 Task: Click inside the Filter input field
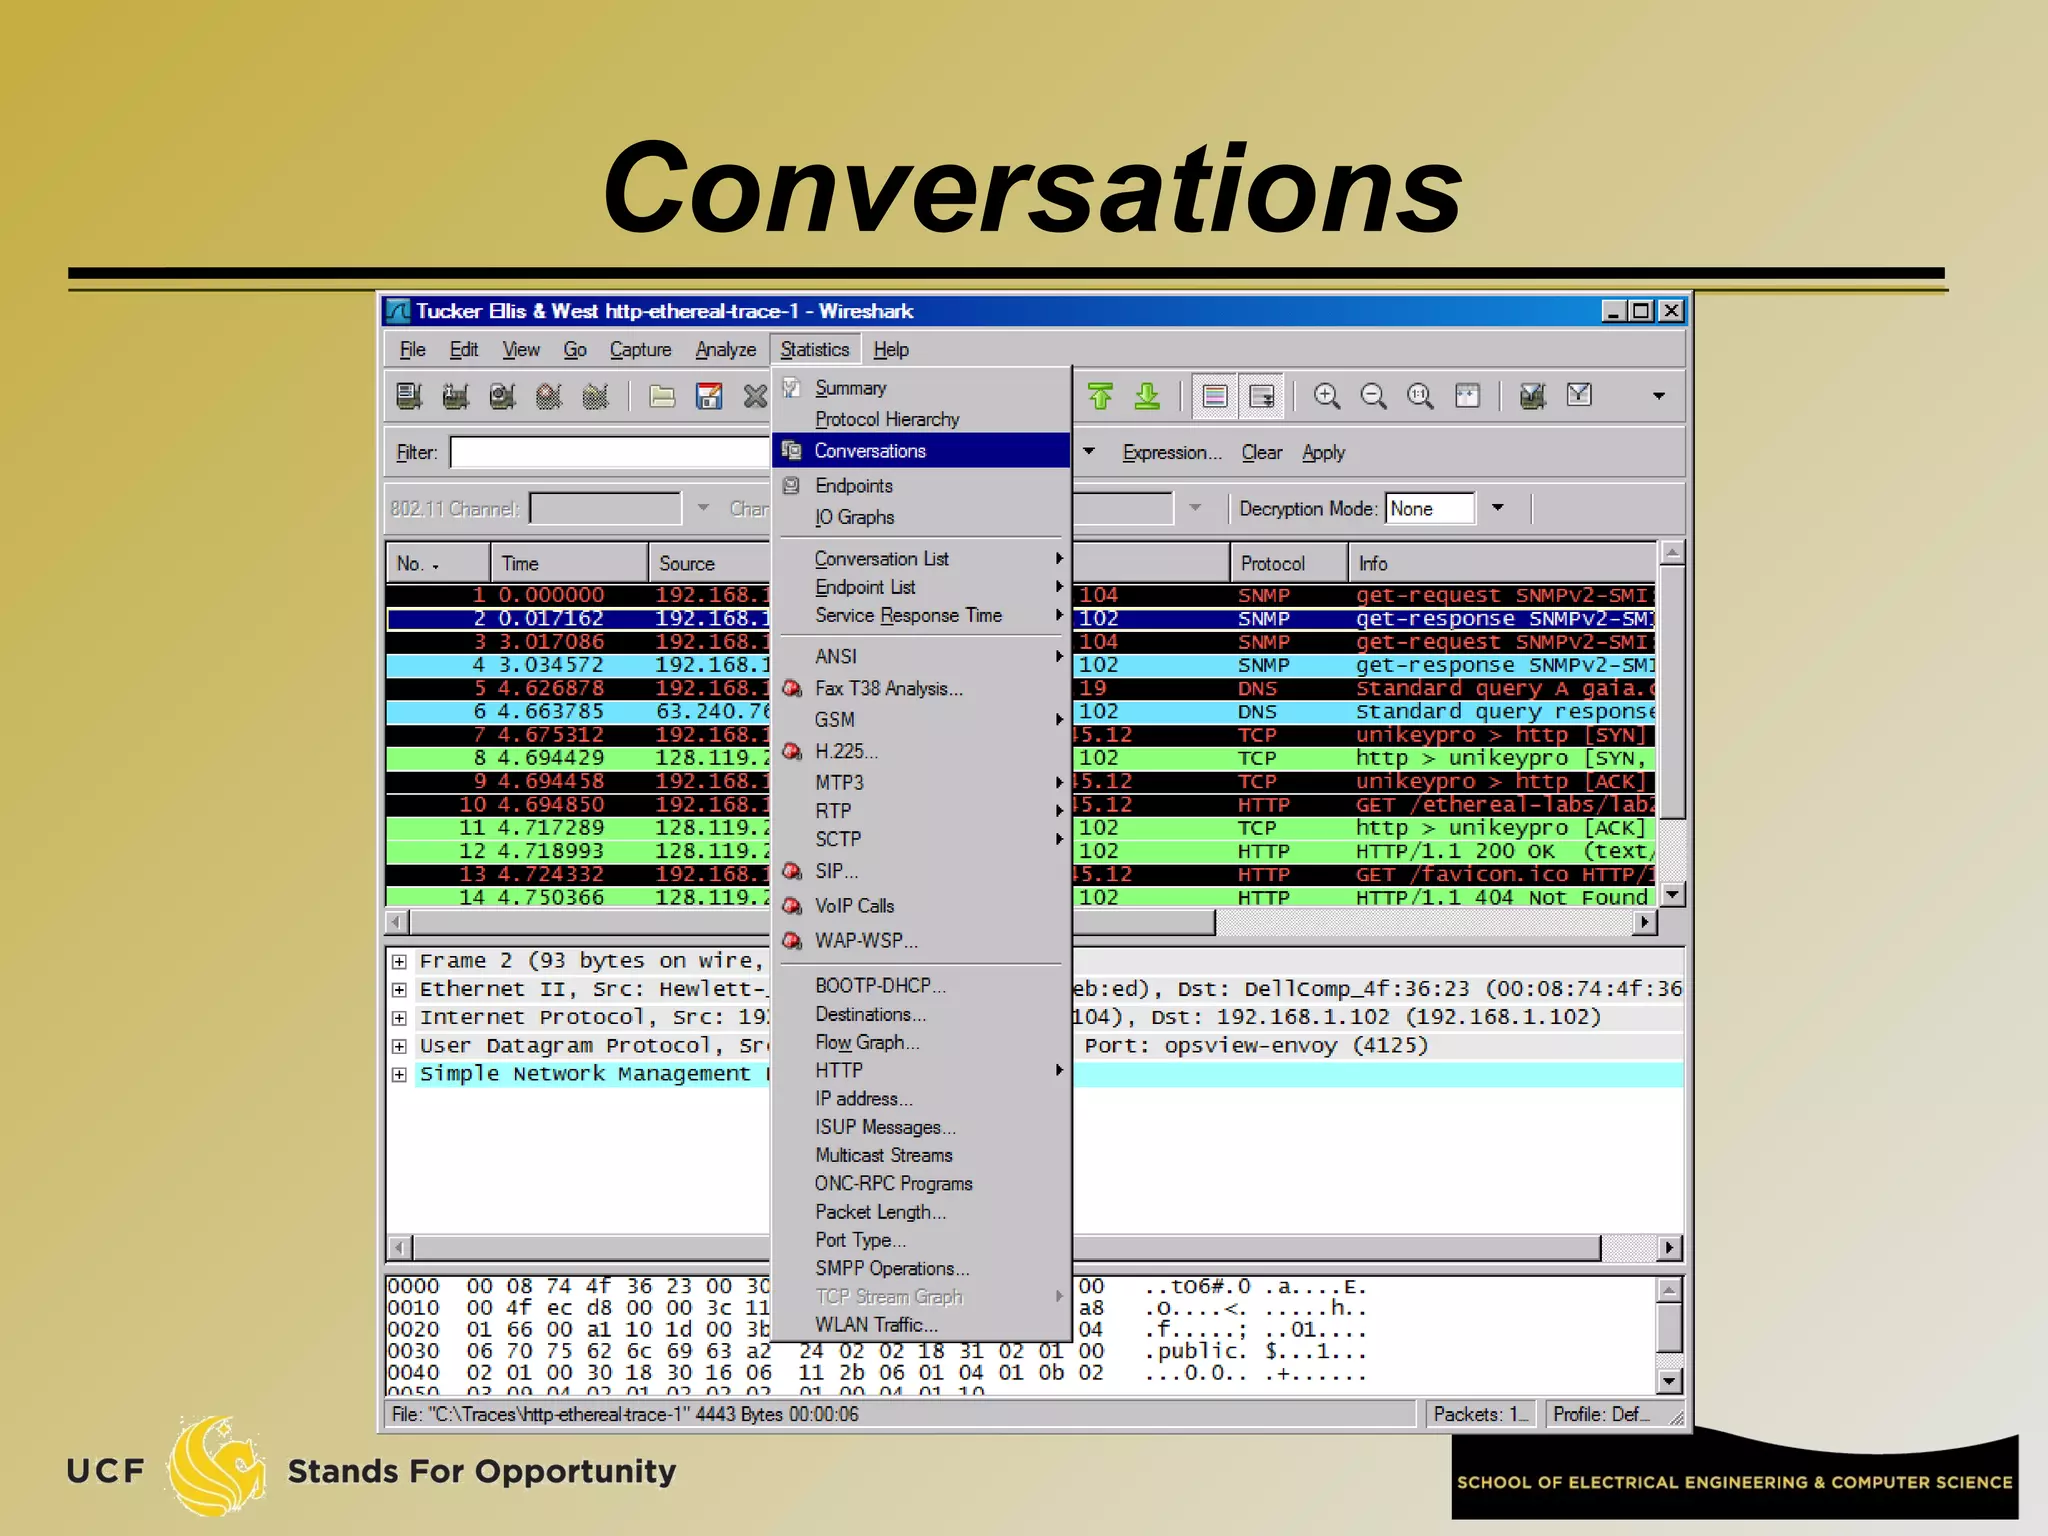pos(610,453)
